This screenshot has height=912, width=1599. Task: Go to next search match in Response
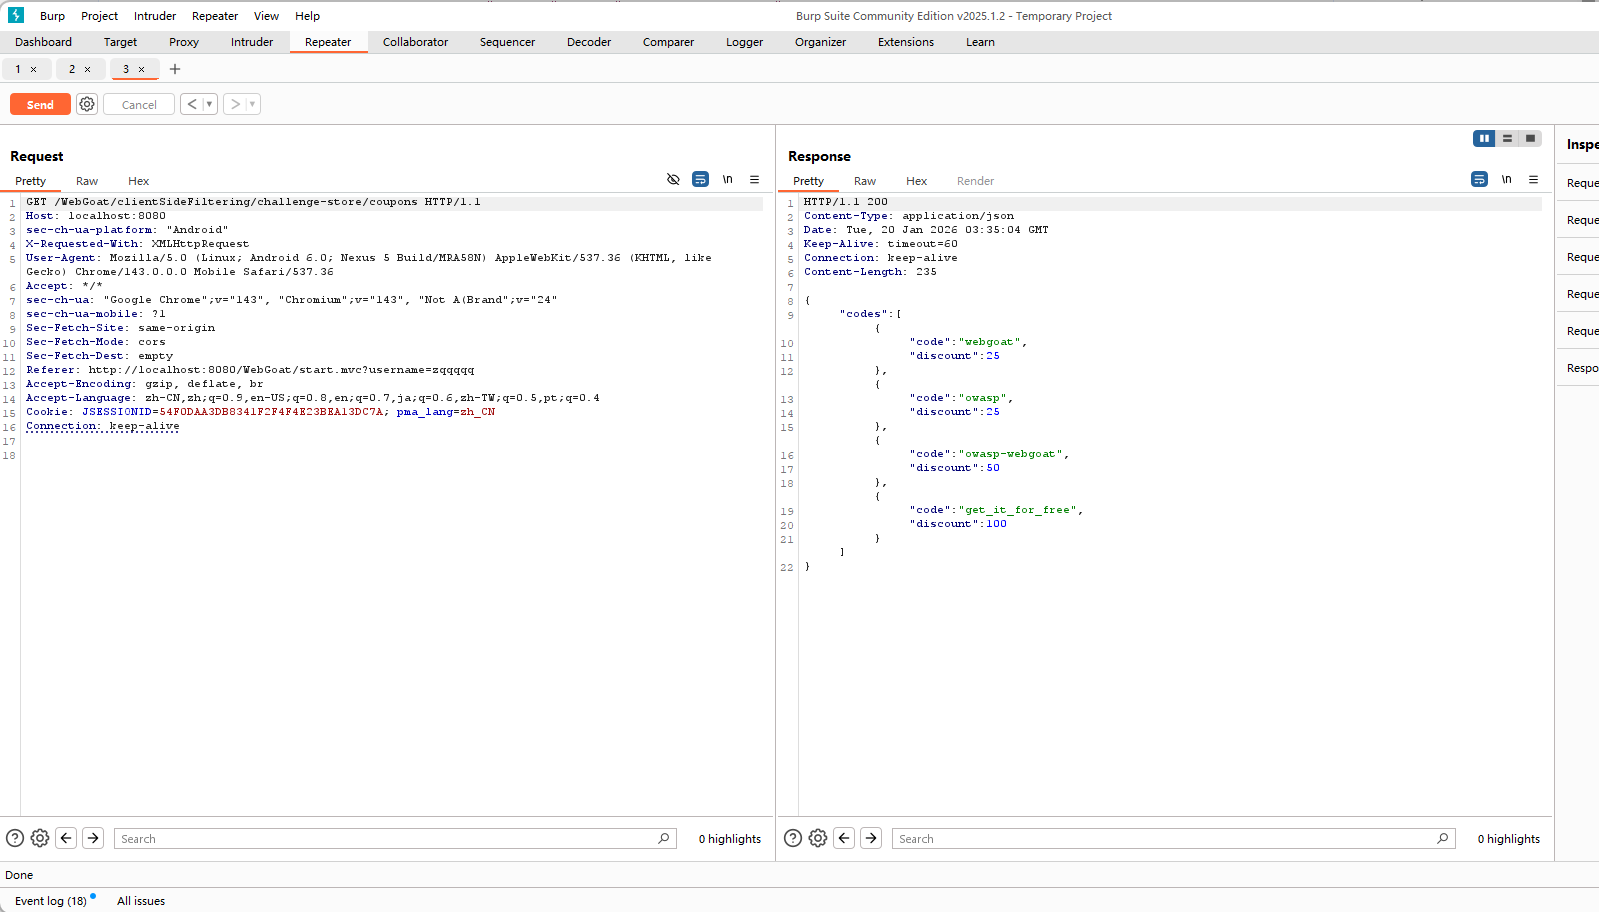coord(871,838)
